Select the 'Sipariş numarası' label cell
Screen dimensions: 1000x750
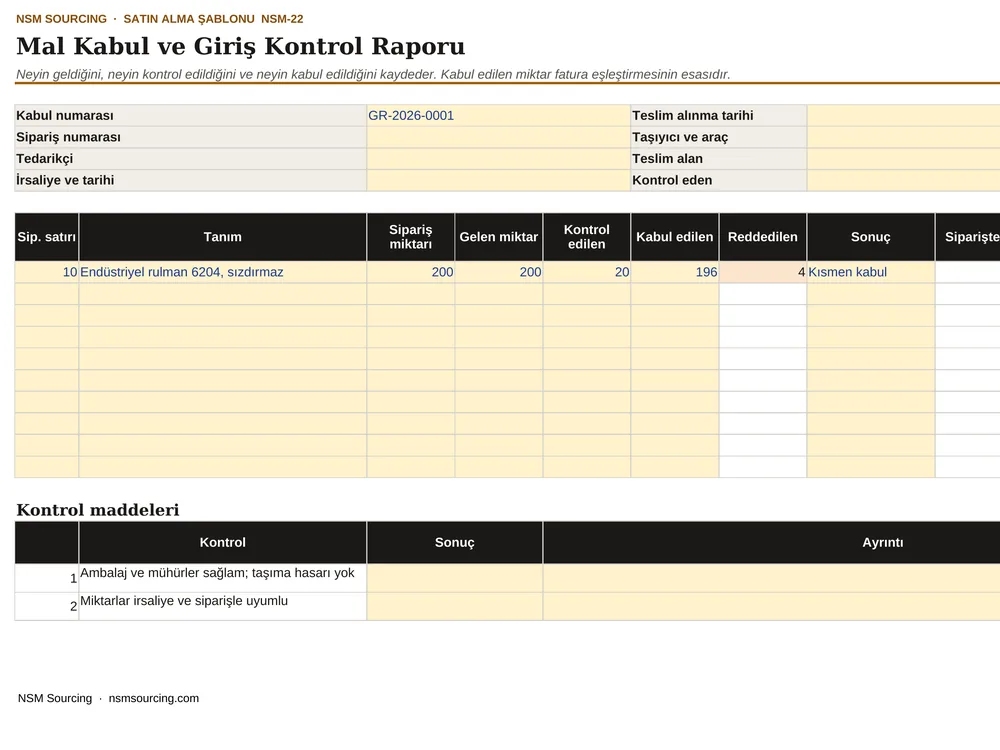tap(191, 137)
